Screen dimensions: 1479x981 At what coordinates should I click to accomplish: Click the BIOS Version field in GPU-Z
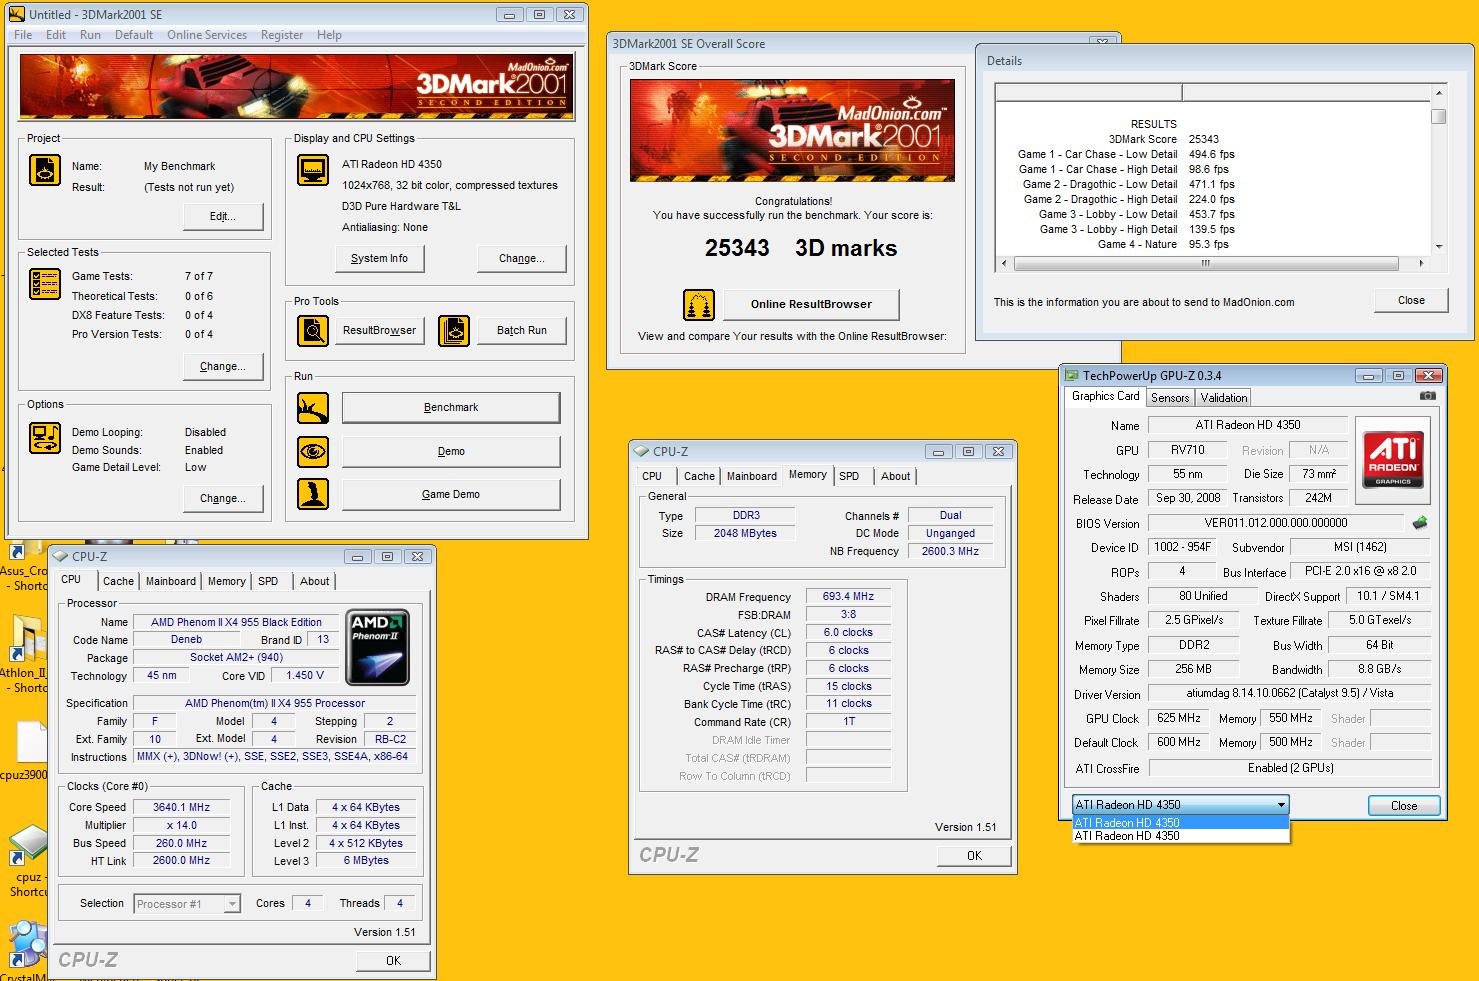coord(1276,523)
